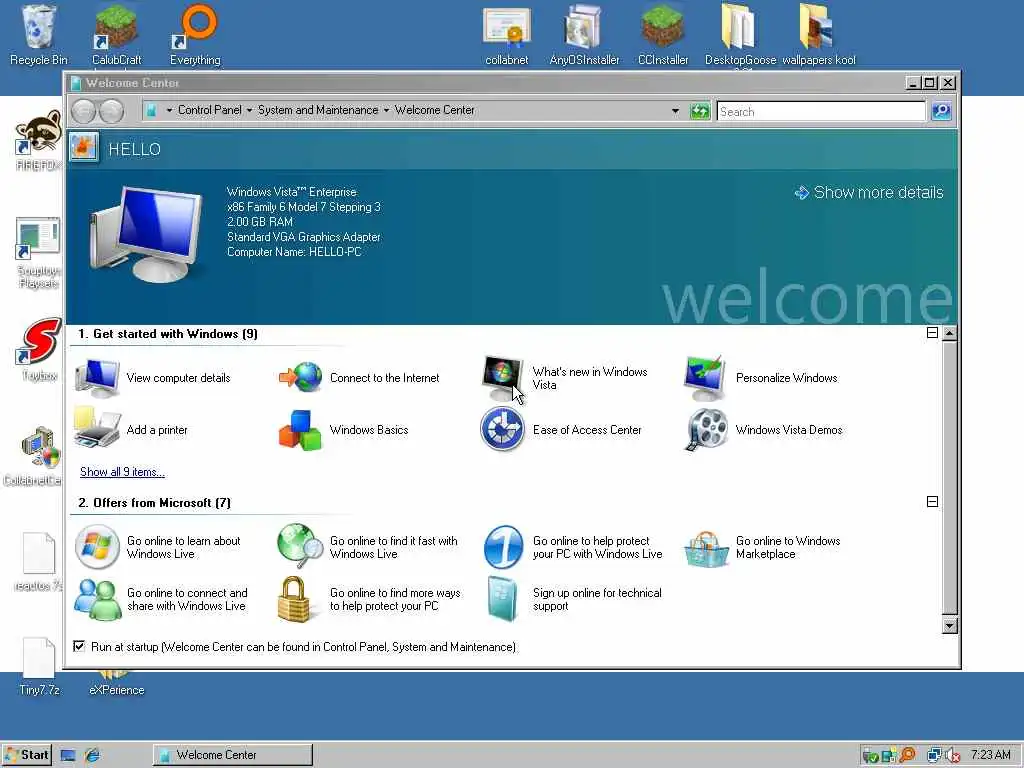Click the scrollbar down arrow
1024x768 pixels.
(x=950, y=626)
